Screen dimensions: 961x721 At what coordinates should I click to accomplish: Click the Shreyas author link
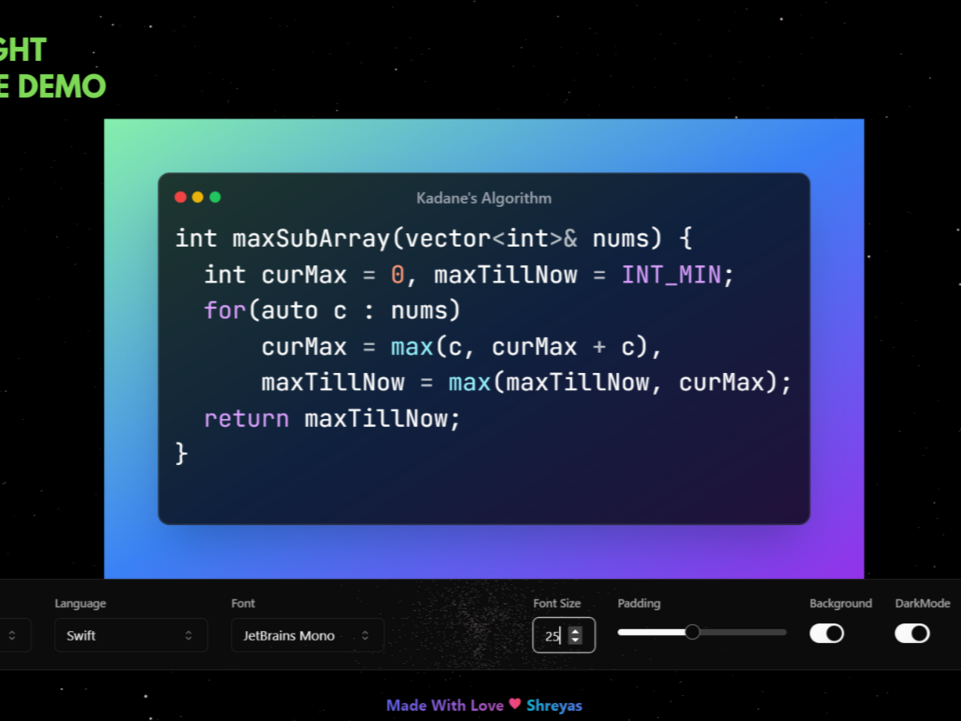point(554,705)
